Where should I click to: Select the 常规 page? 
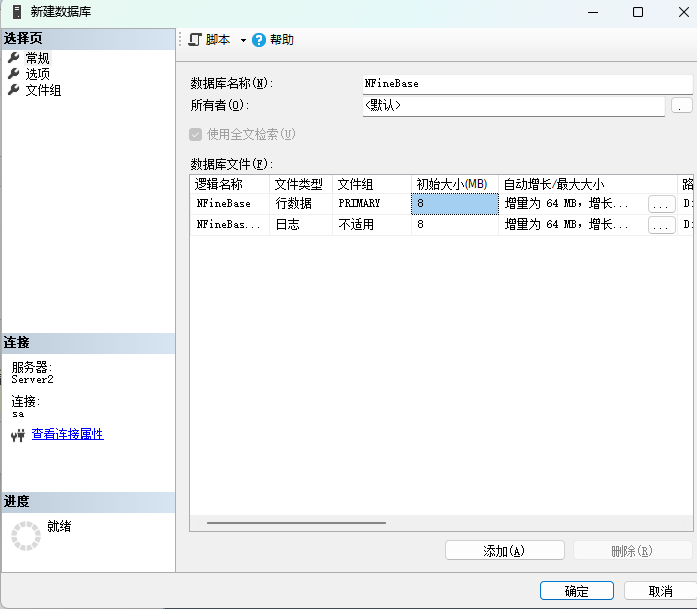point(37,58)
